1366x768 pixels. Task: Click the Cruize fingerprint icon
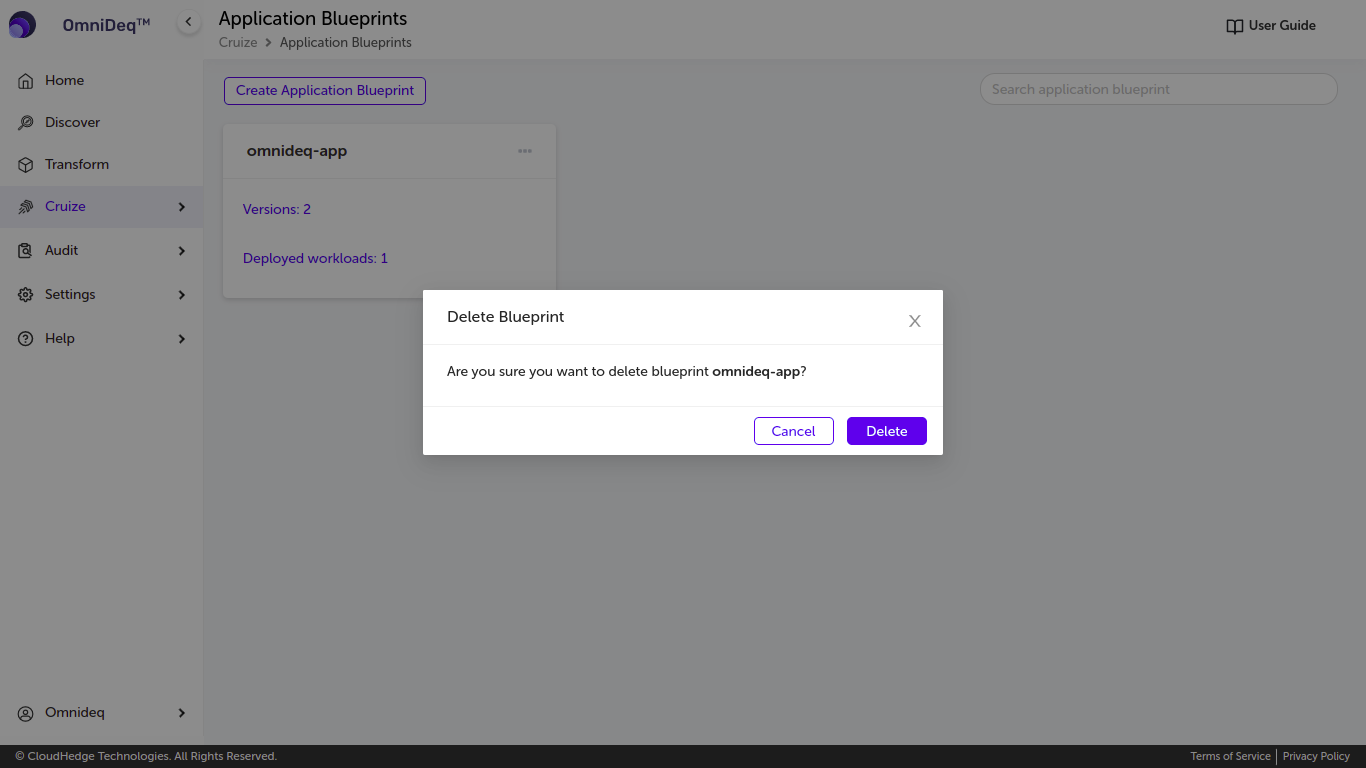(26, 207)
